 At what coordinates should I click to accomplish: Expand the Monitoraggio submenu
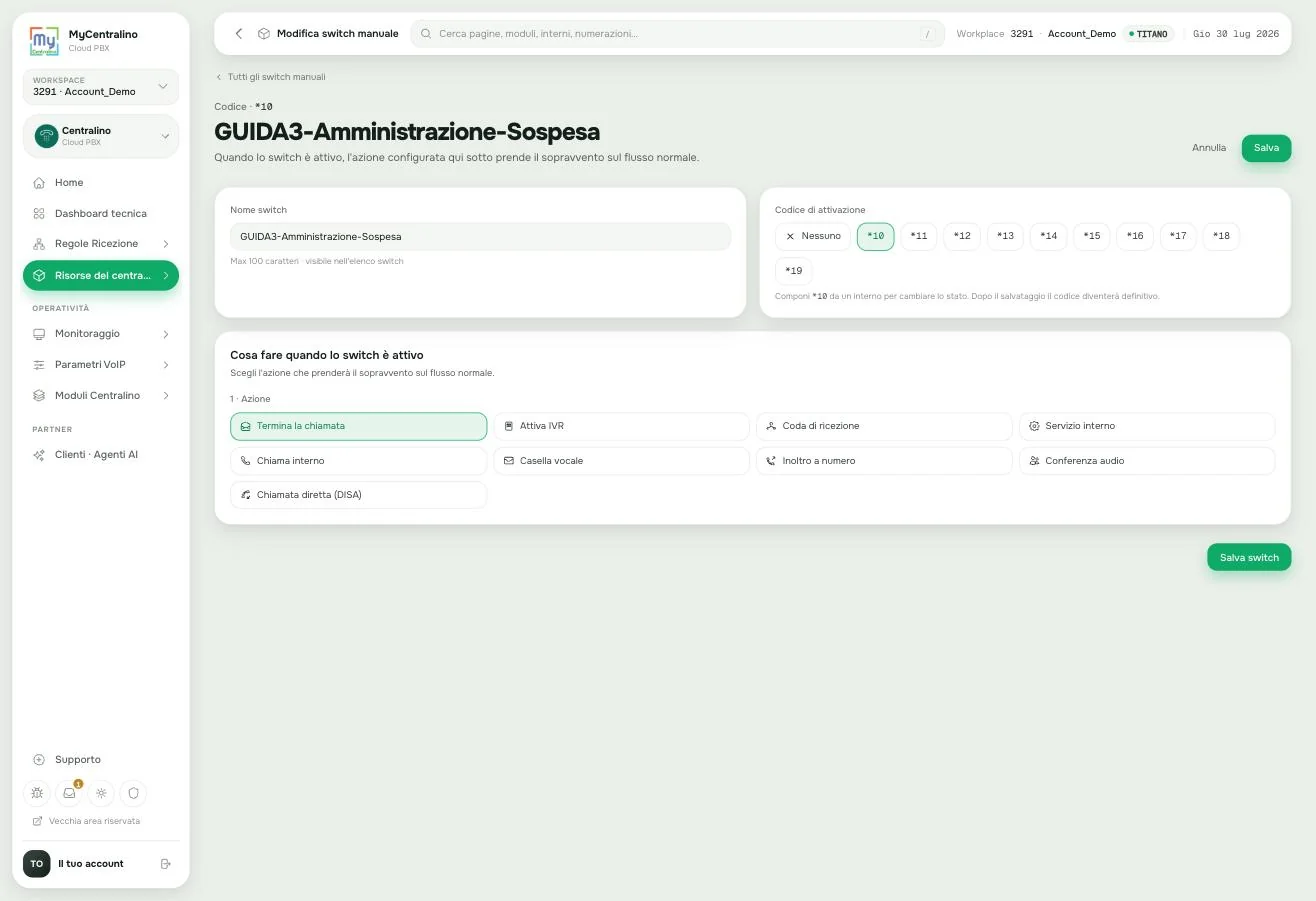click(x=101, y=334)
